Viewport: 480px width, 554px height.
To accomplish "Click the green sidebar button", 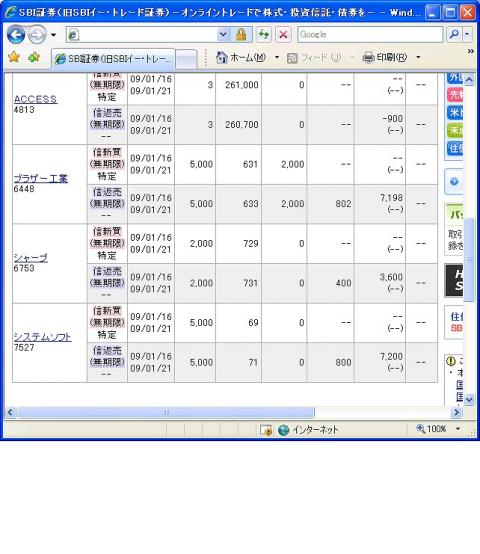I will (x=455, y=130).
